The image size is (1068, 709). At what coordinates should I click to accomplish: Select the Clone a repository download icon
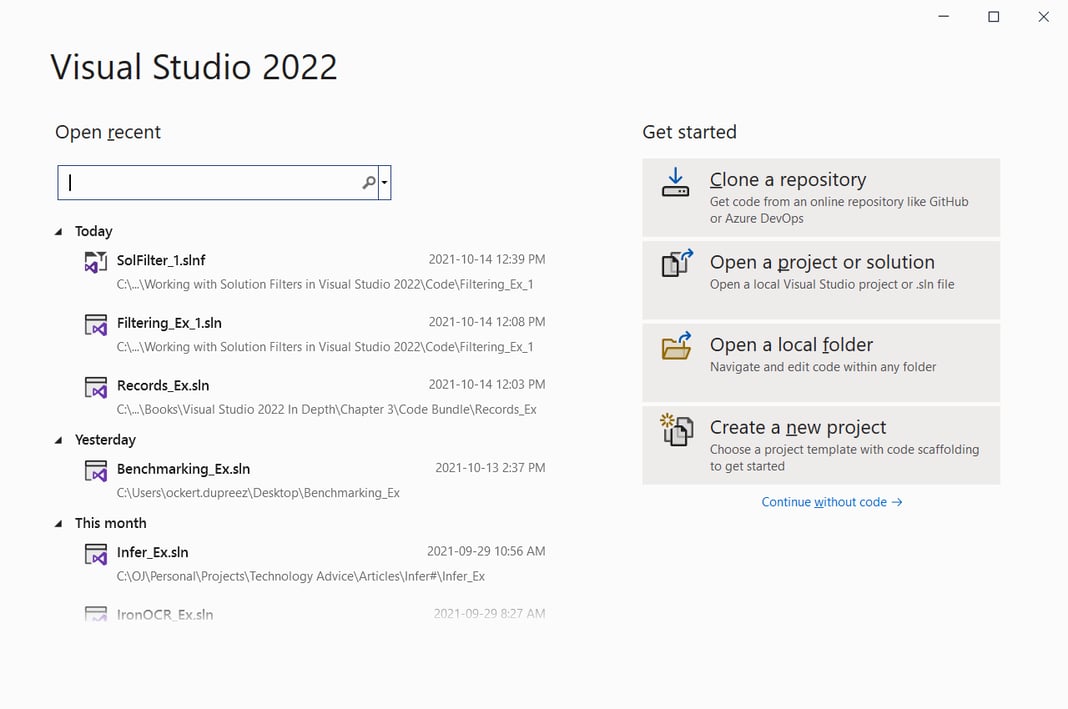(x=675, y=183)
